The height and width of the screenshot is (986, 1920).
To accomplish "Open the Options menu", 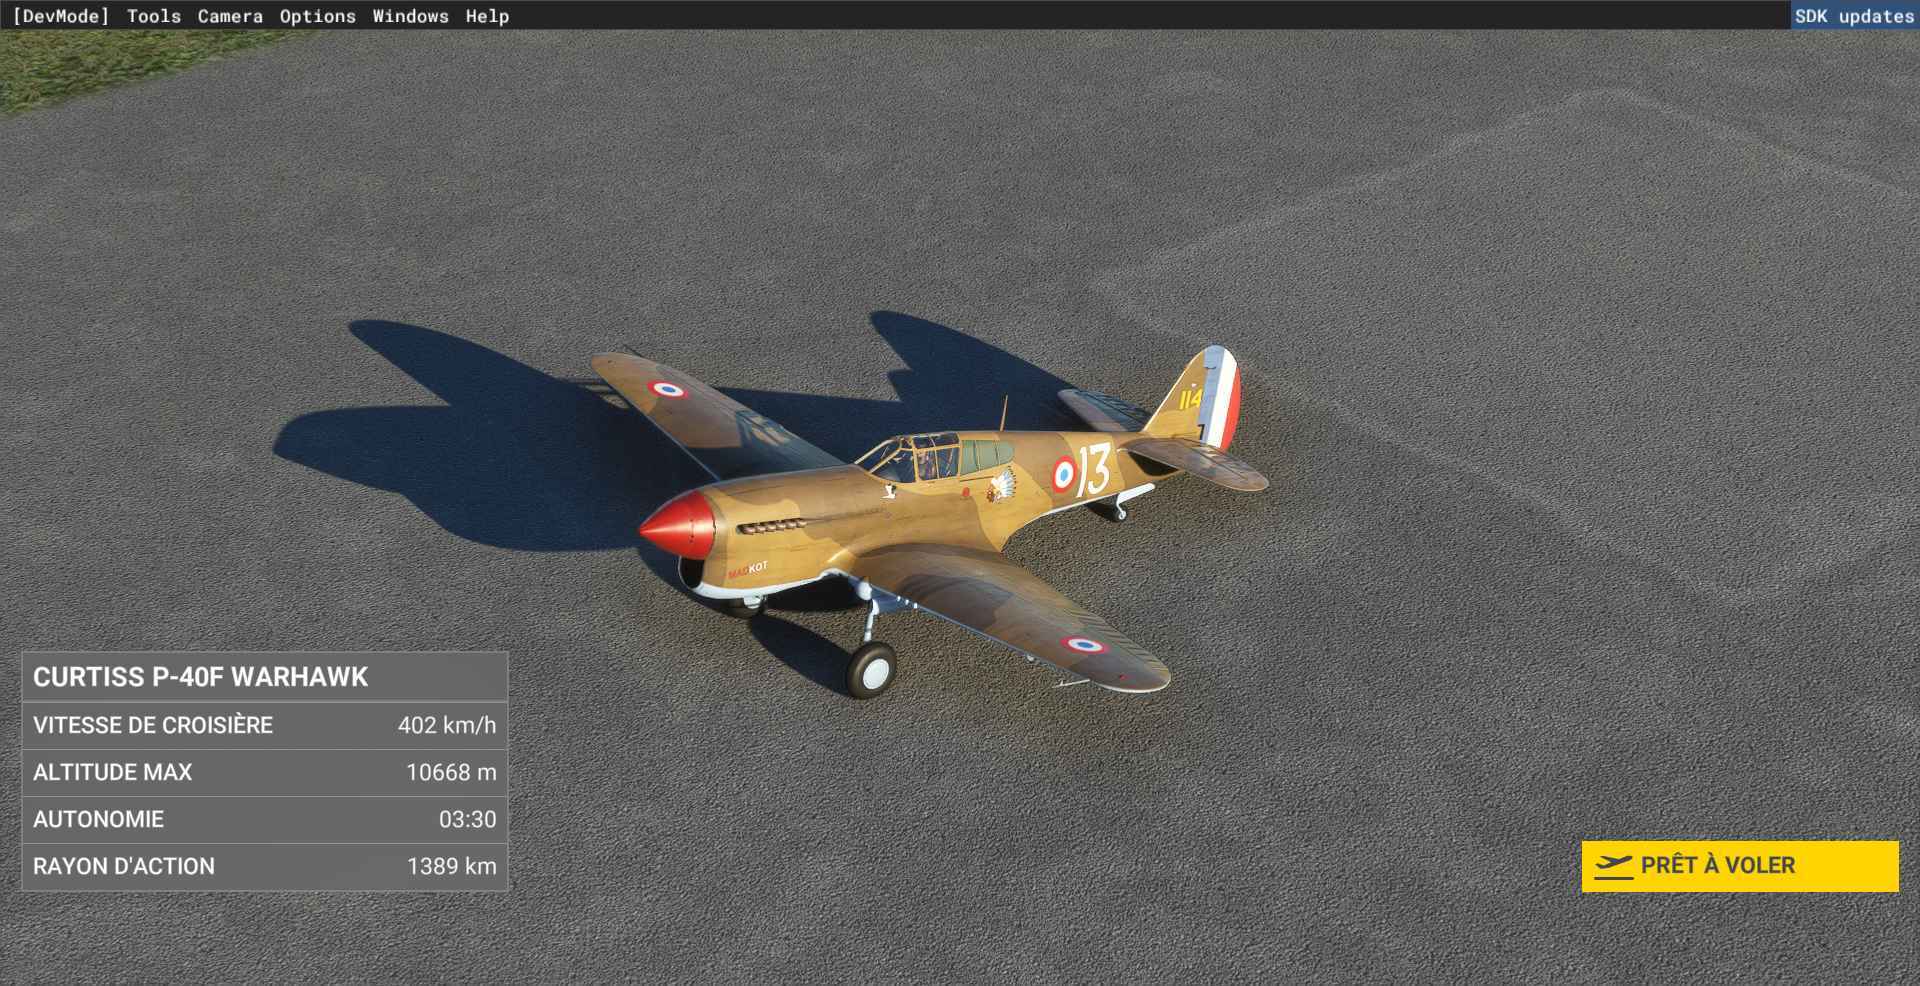I will 317,16.
